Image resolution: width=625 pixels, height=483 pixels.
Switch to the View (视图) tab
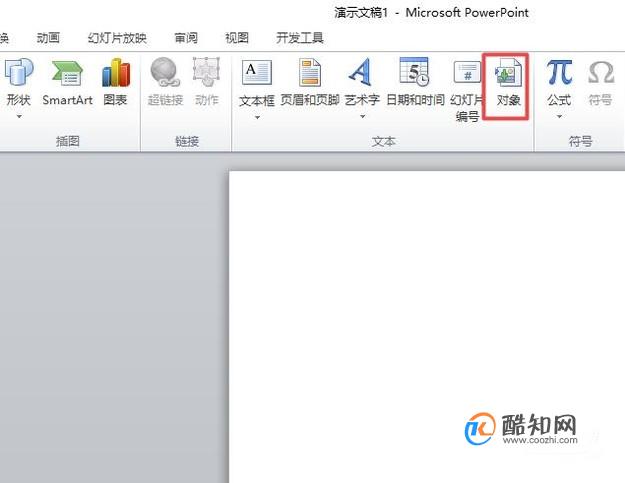pos(237,38)
